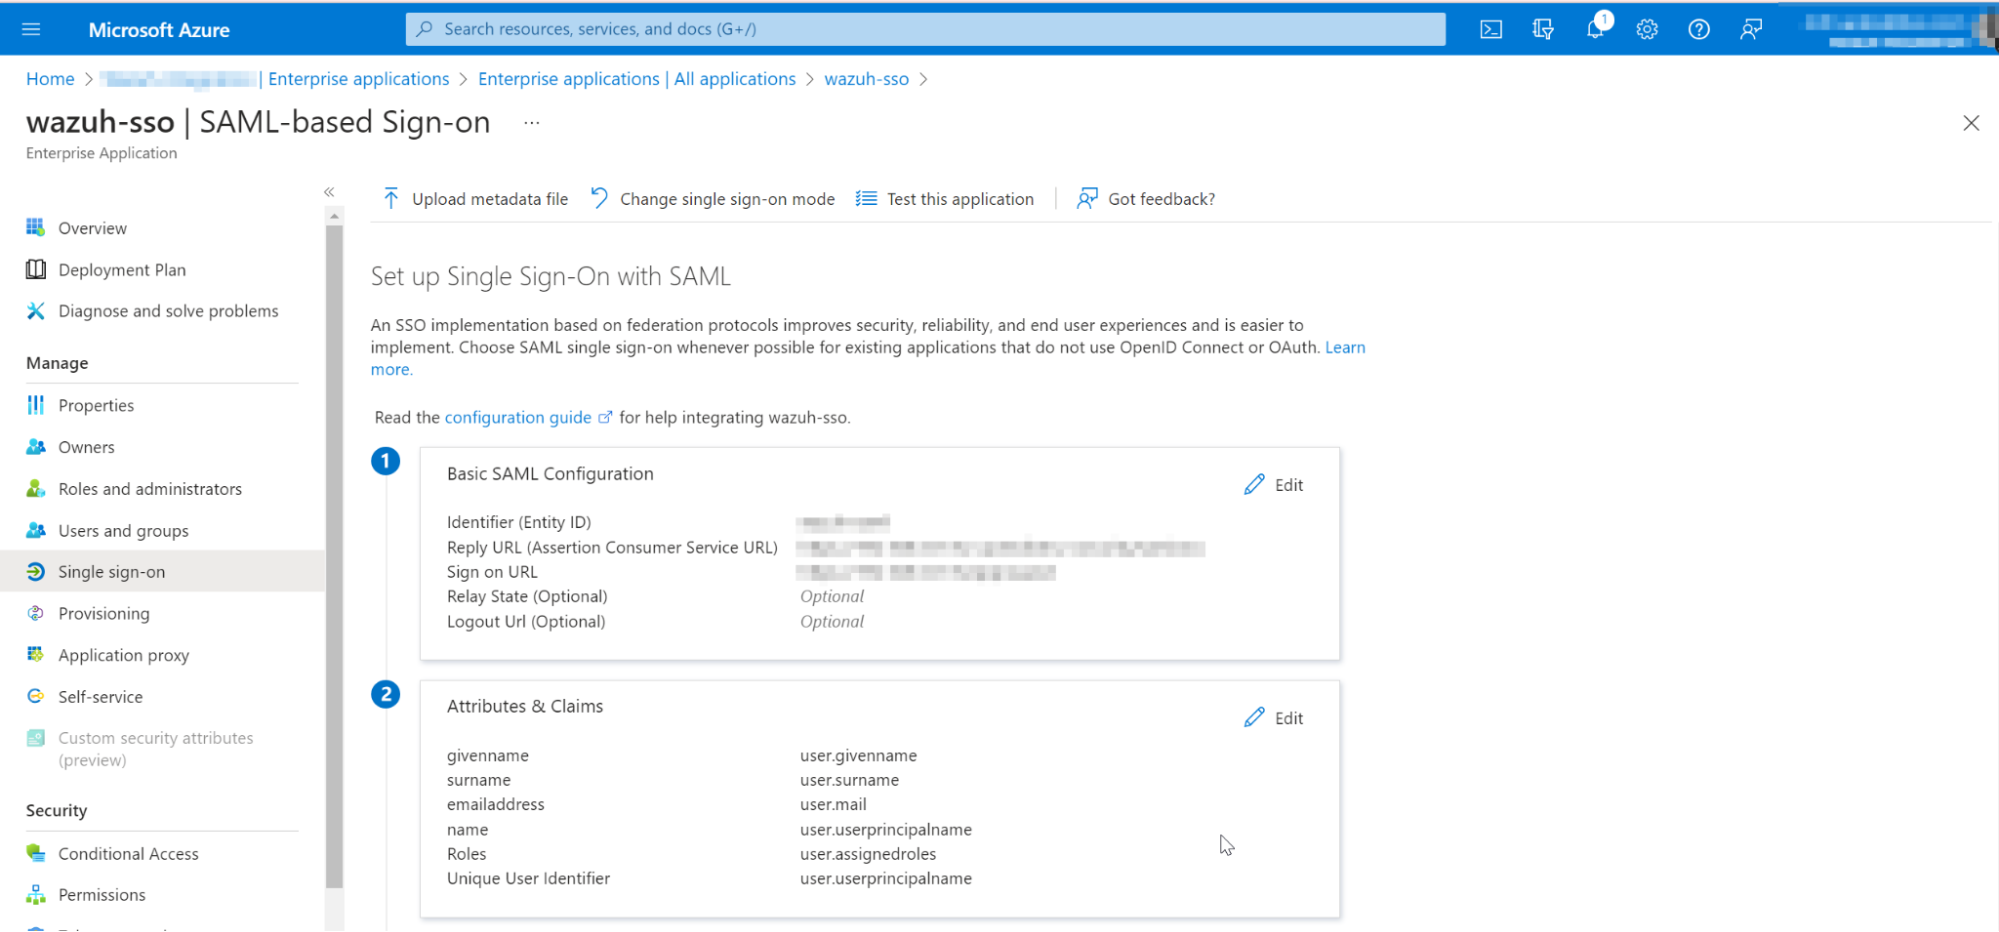Open Cloud Shell icon in header
Viewport: 1999px width, 932px height.
(x=1491, y=29)
